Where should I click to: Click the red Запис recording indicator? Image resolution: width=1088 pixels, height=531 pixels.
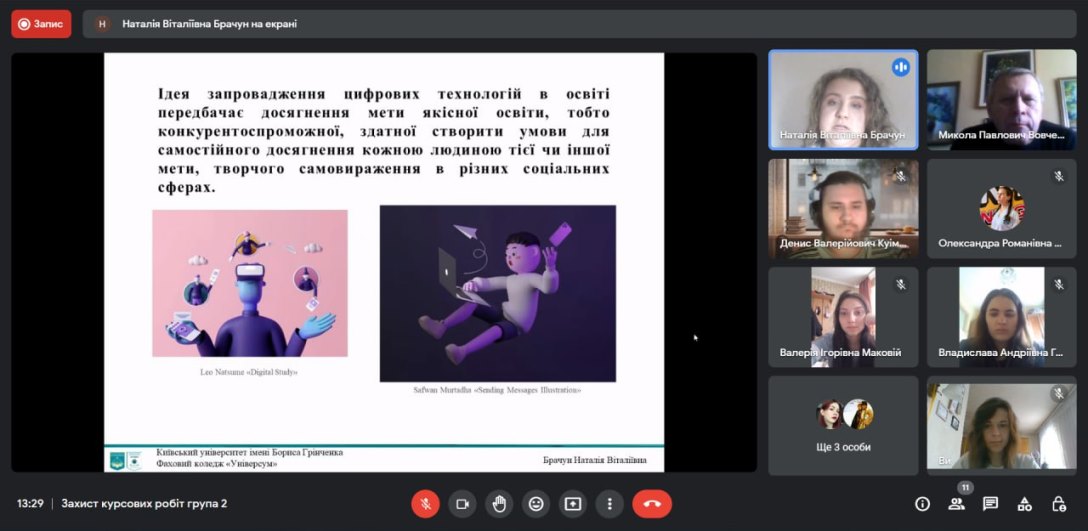tap(41, 24)
